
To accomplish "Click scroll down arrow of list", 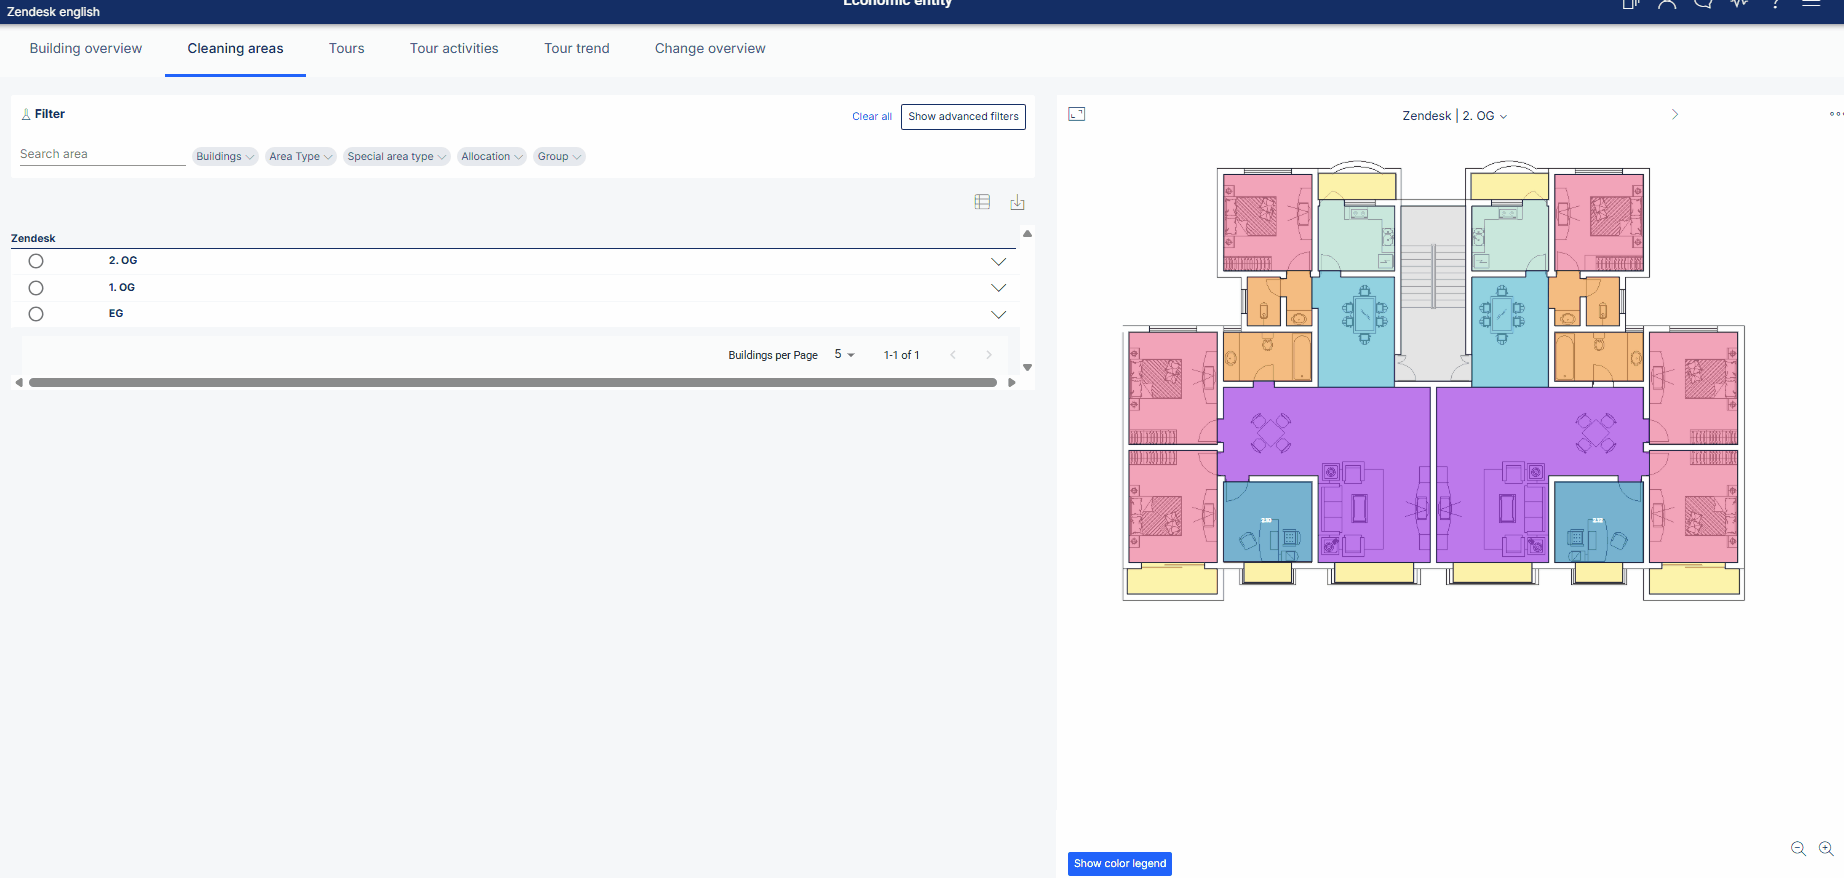I will click(1027, 368).
